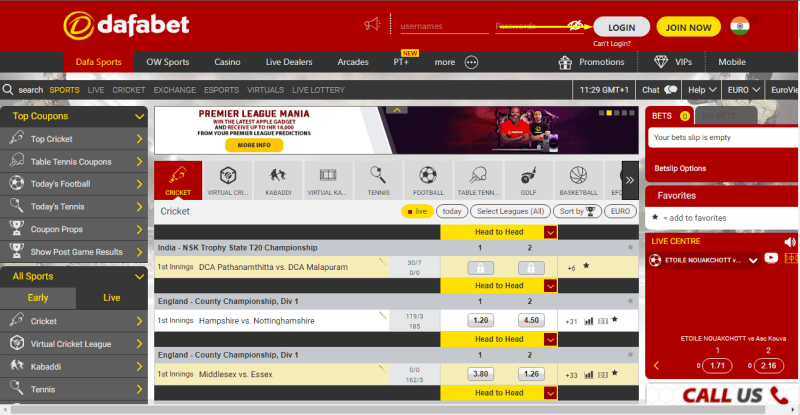Favorite the Middlesex vs. Essex match star
This screenshot has width=800, height=415.
615,373
